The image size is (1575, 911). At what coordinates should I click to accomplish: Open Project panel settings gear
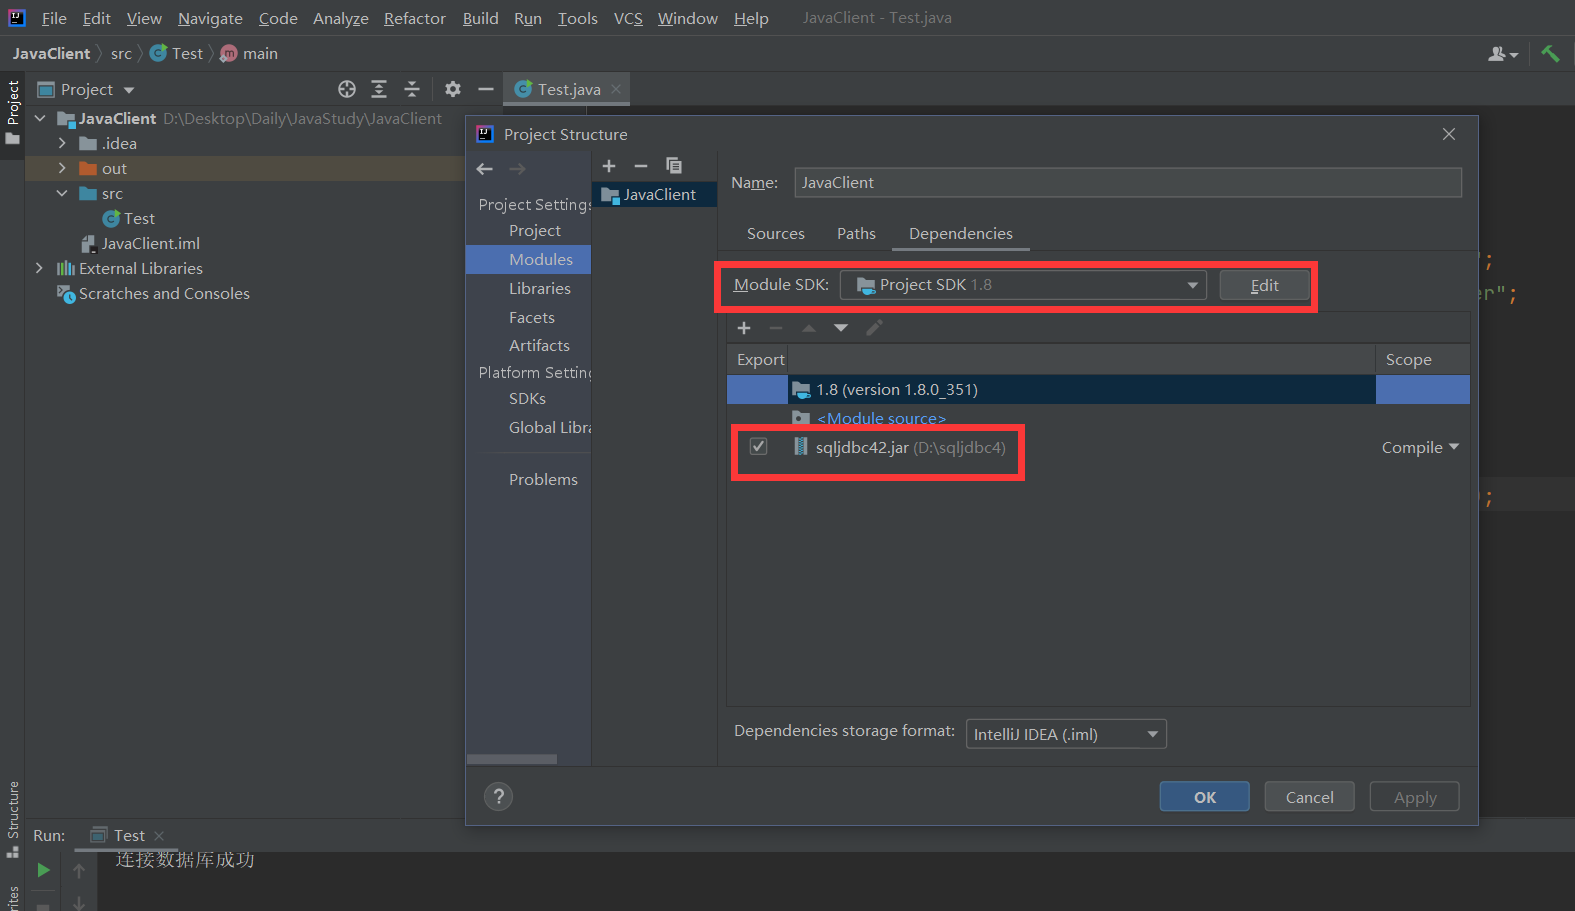point(453,89)
